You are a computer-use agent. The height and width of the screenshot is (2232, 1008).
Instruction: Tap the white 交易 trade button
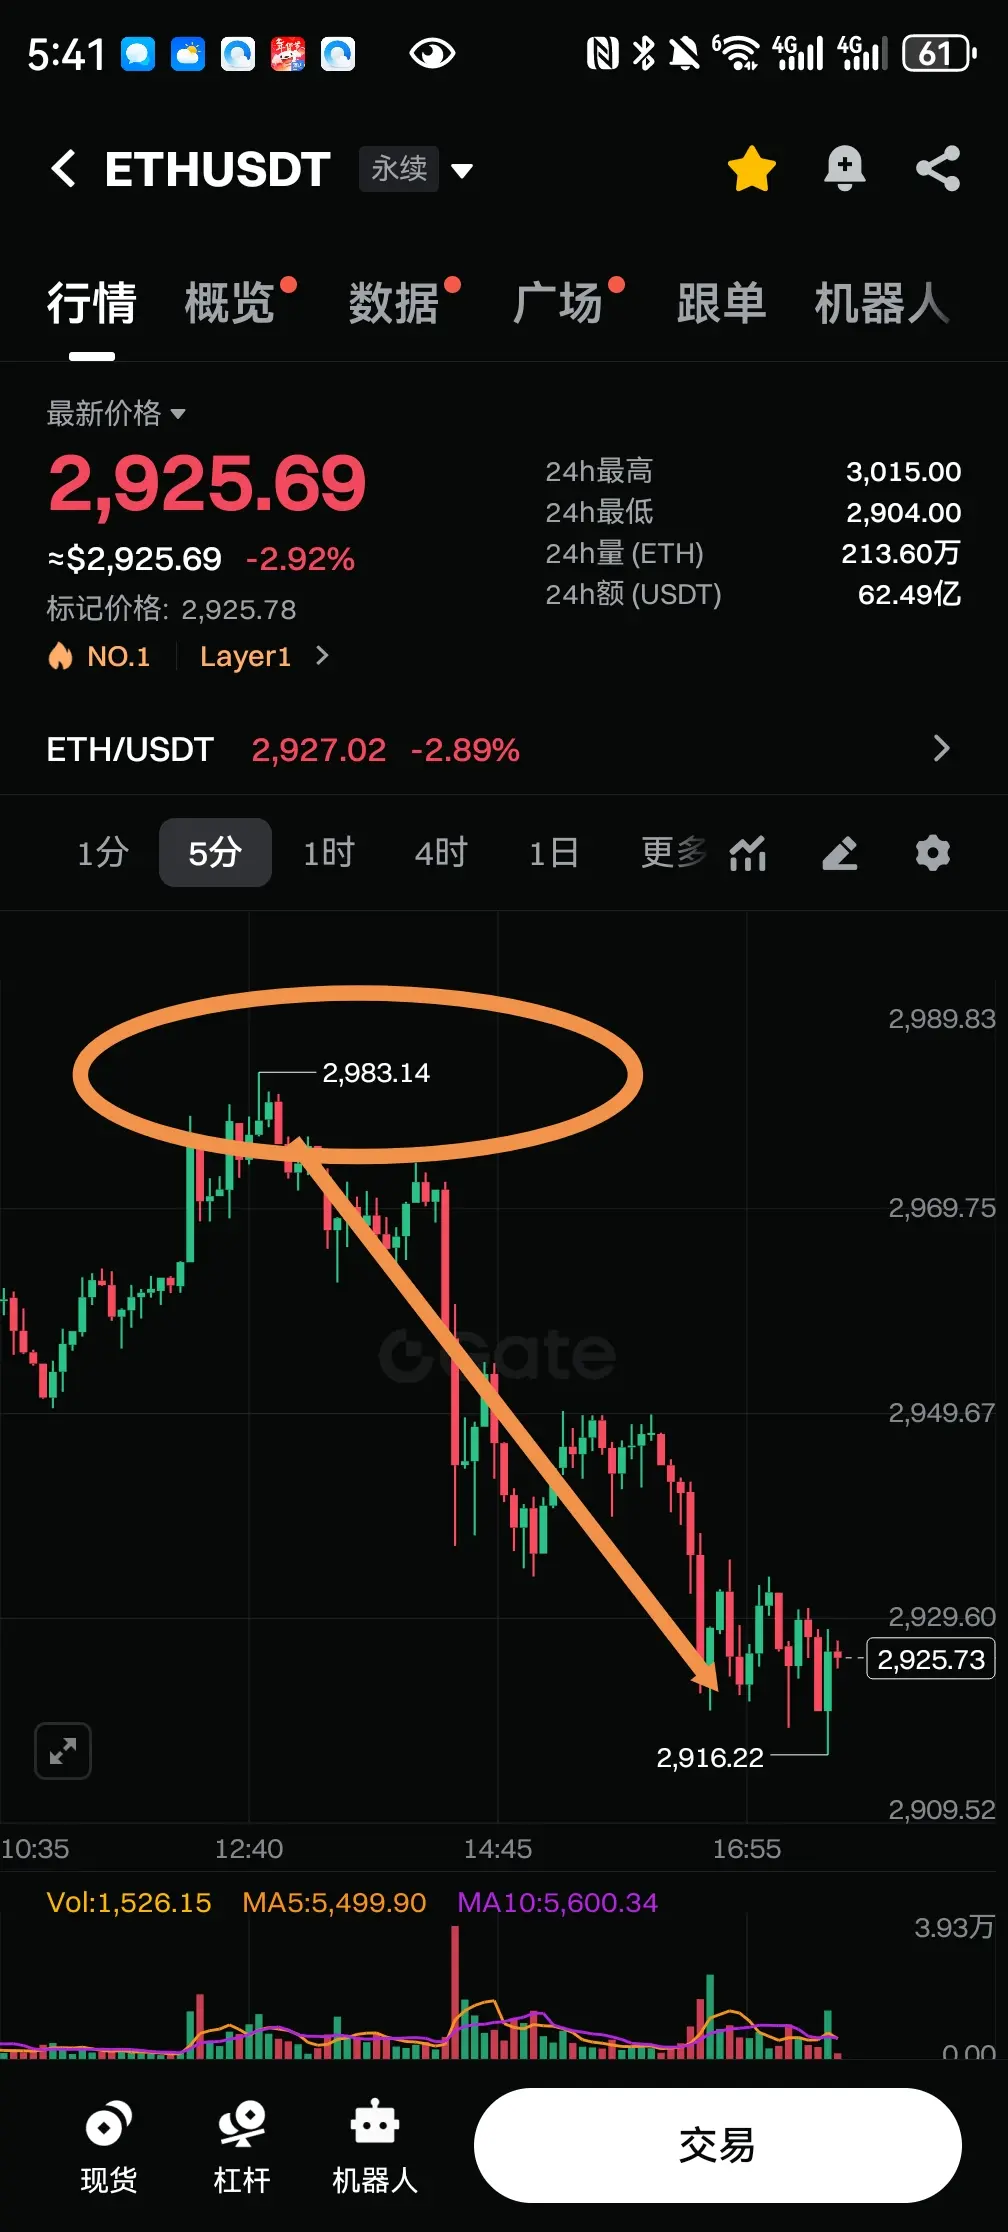pyautogui.click(x=718, y=2145)
